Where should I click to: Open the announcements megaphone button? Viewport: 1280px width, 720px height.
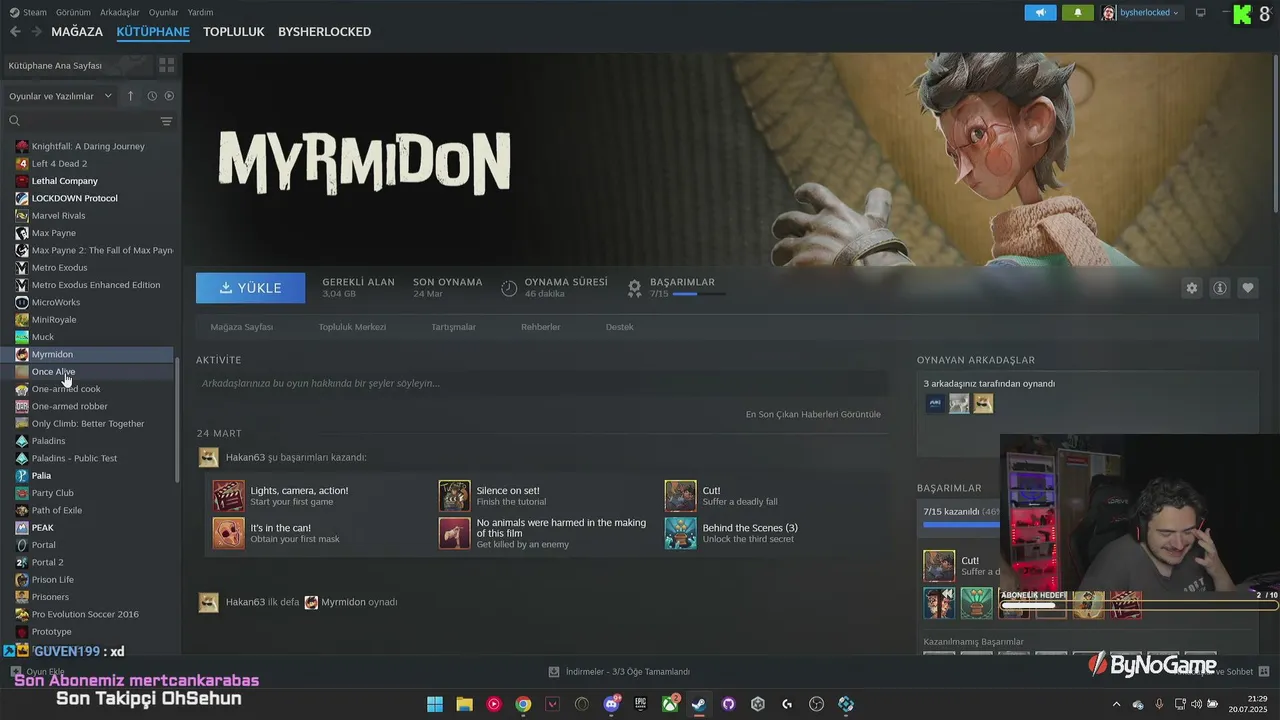coord(1040,13)
